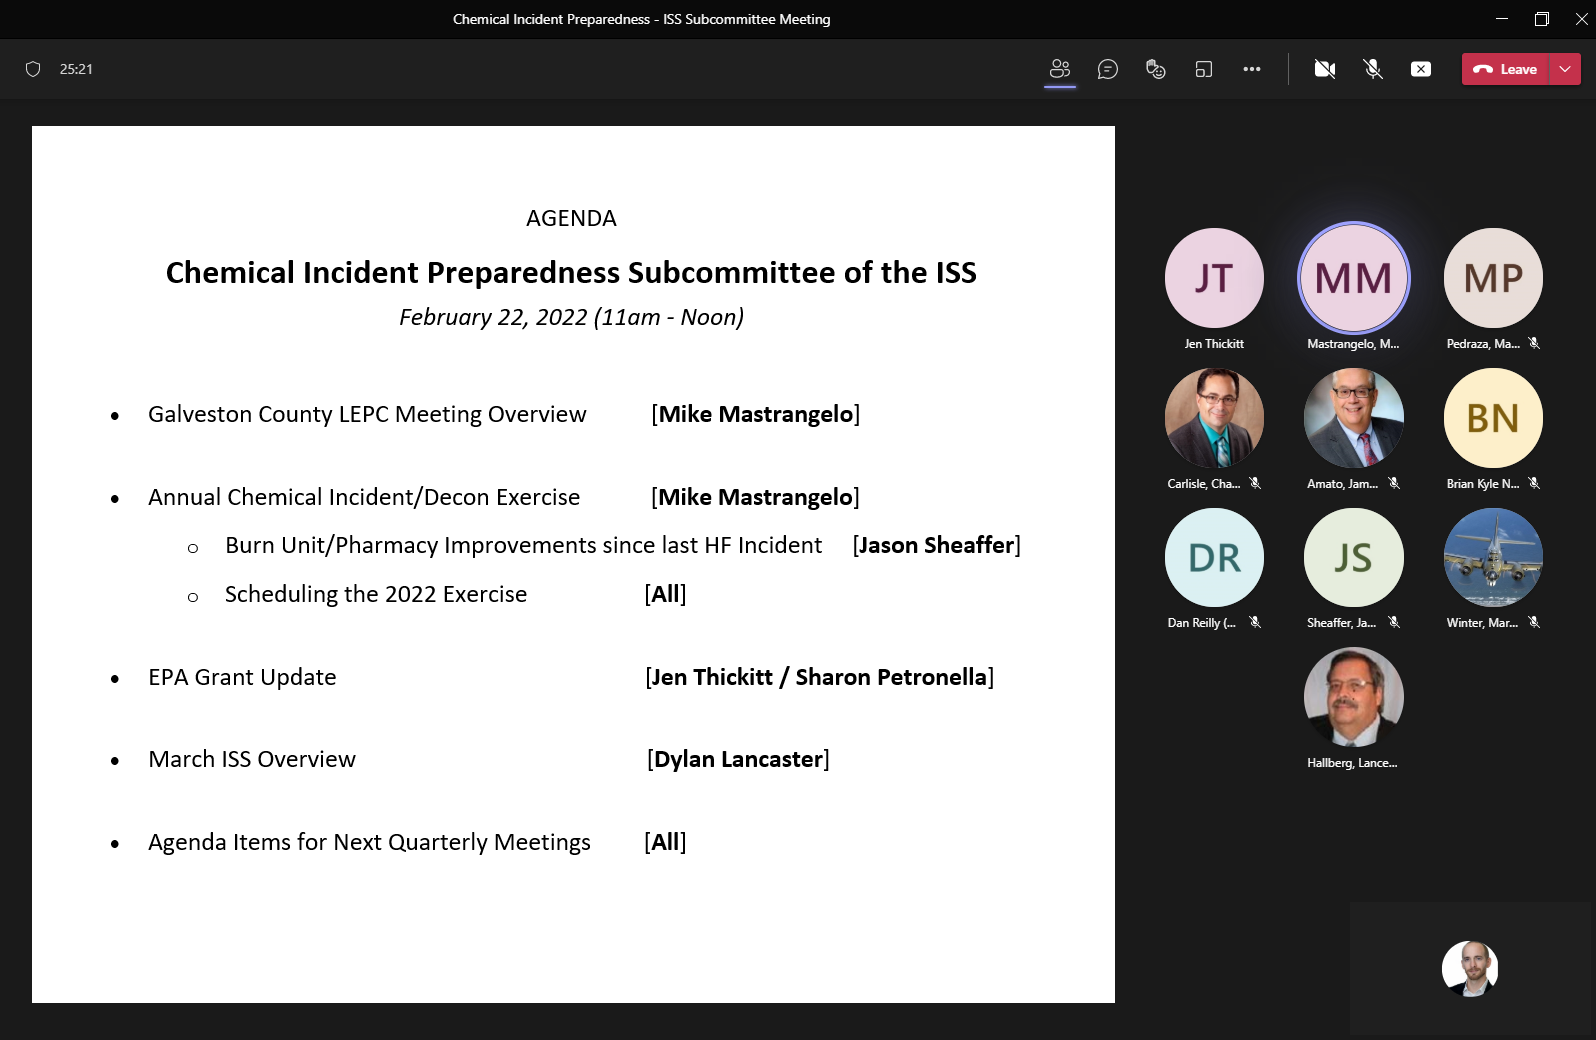Select Jen Thickitt's JT avatar

tap(1214, 278)
